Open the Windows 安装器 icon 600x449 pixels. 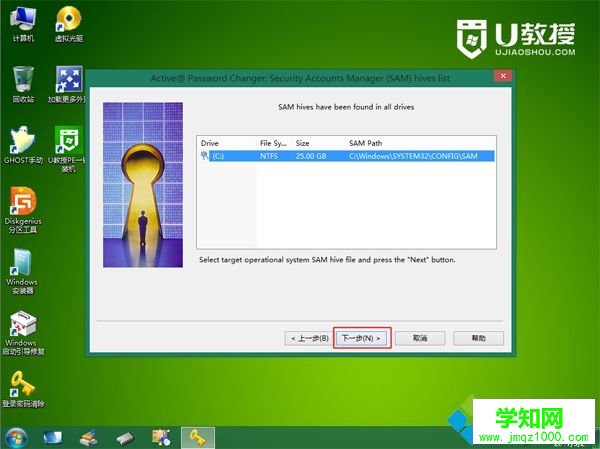[x=22, y=271]
